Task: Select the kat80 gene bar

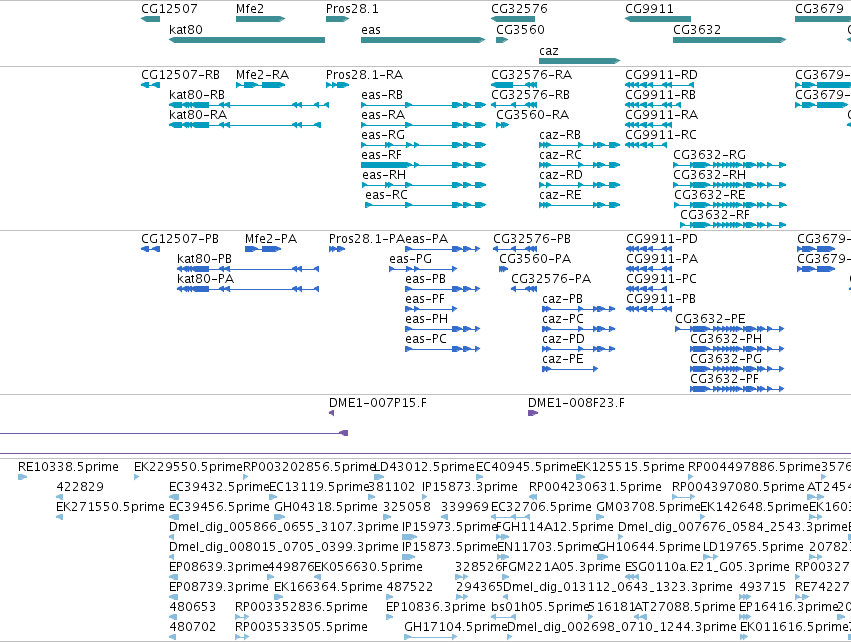Action: click(x=247, y=40)
